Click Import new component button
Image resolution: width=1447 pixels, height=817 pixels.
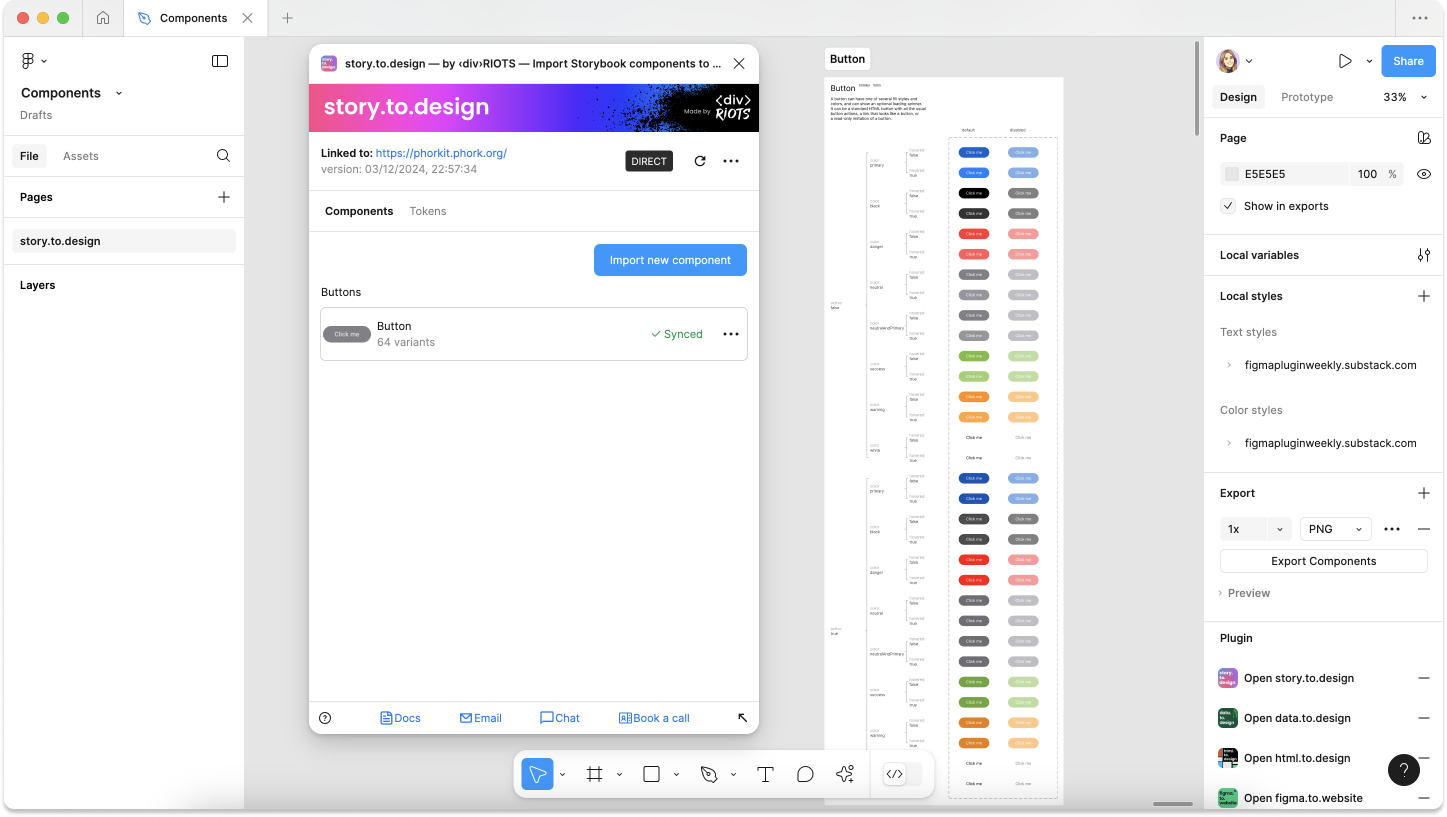click(x=670, y=260)
